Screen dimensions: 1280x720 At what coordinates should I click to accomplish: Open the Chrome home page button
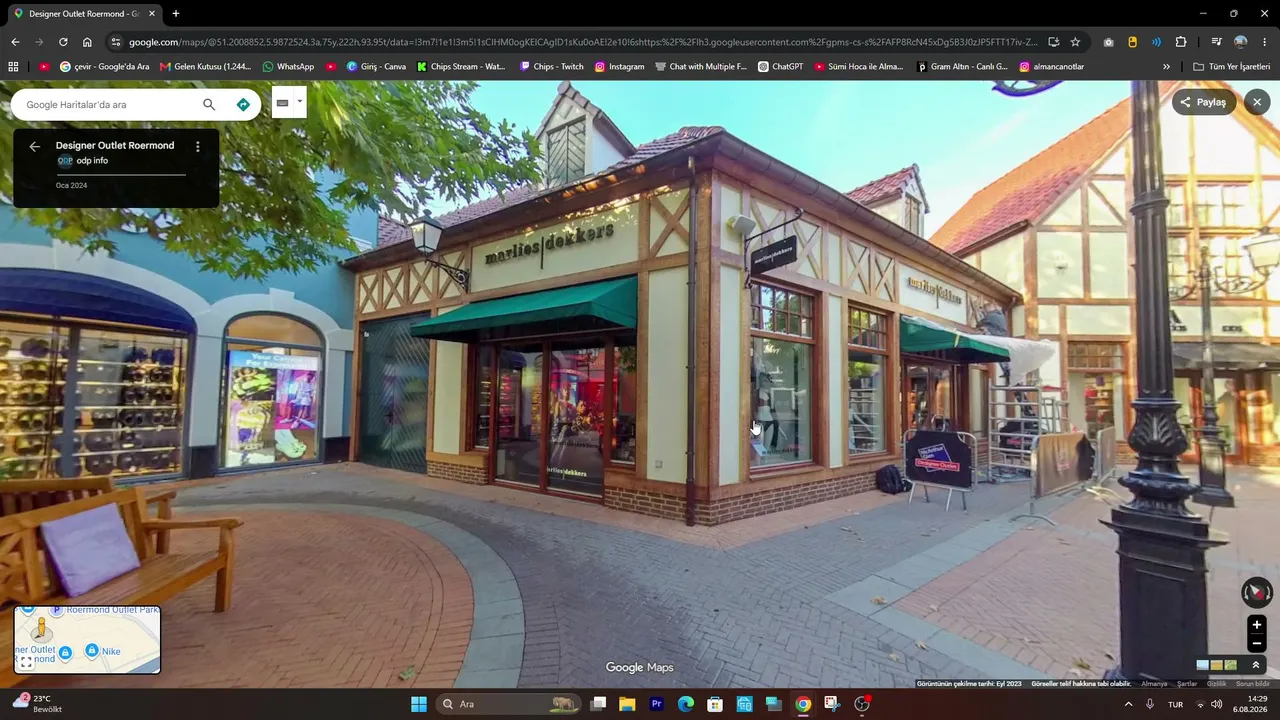pos(87,42)
